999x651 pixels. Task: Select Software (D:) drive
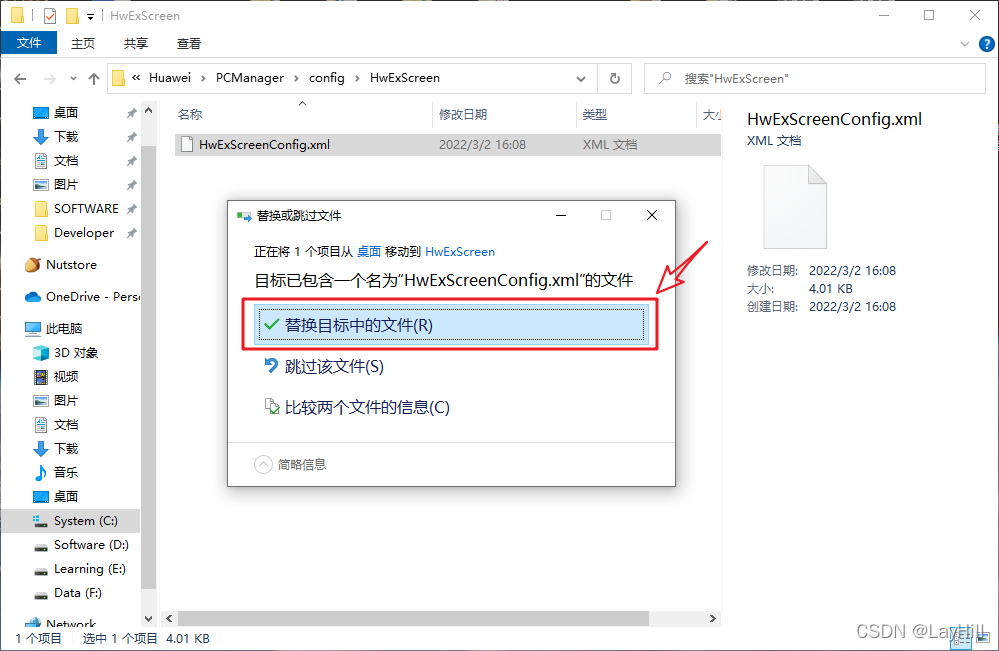(91, 545)
